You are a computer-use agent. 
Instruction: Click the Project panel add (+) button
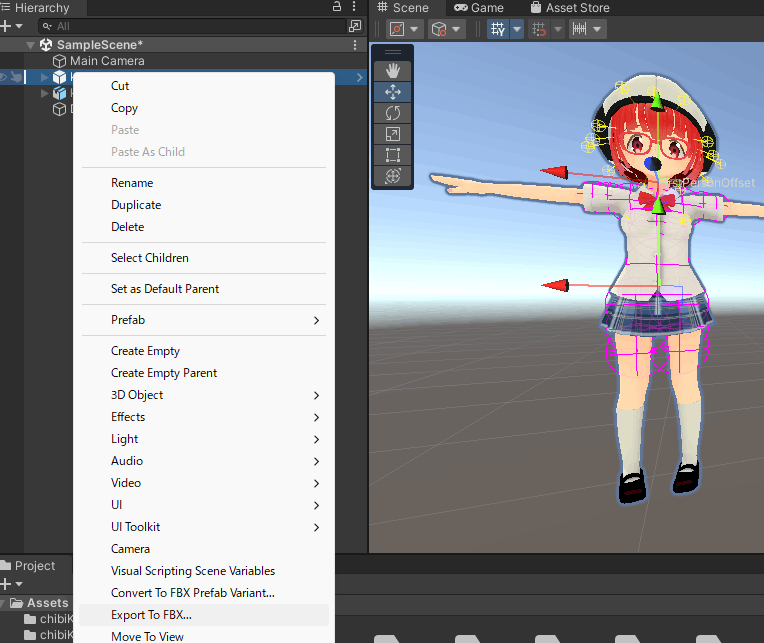pos(6,584)
